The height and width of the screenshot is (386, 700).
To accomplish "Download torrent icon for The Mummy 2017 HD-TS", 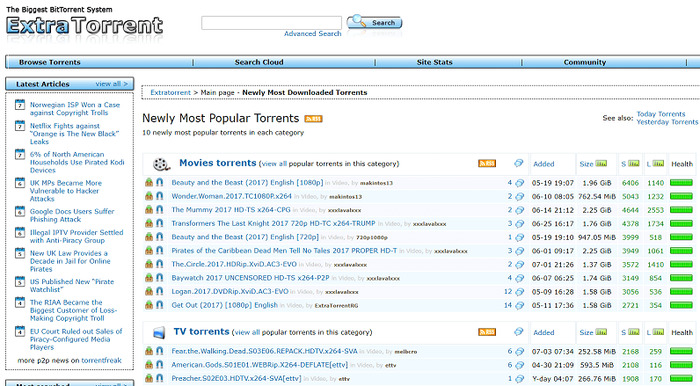I will click(149, 210).
